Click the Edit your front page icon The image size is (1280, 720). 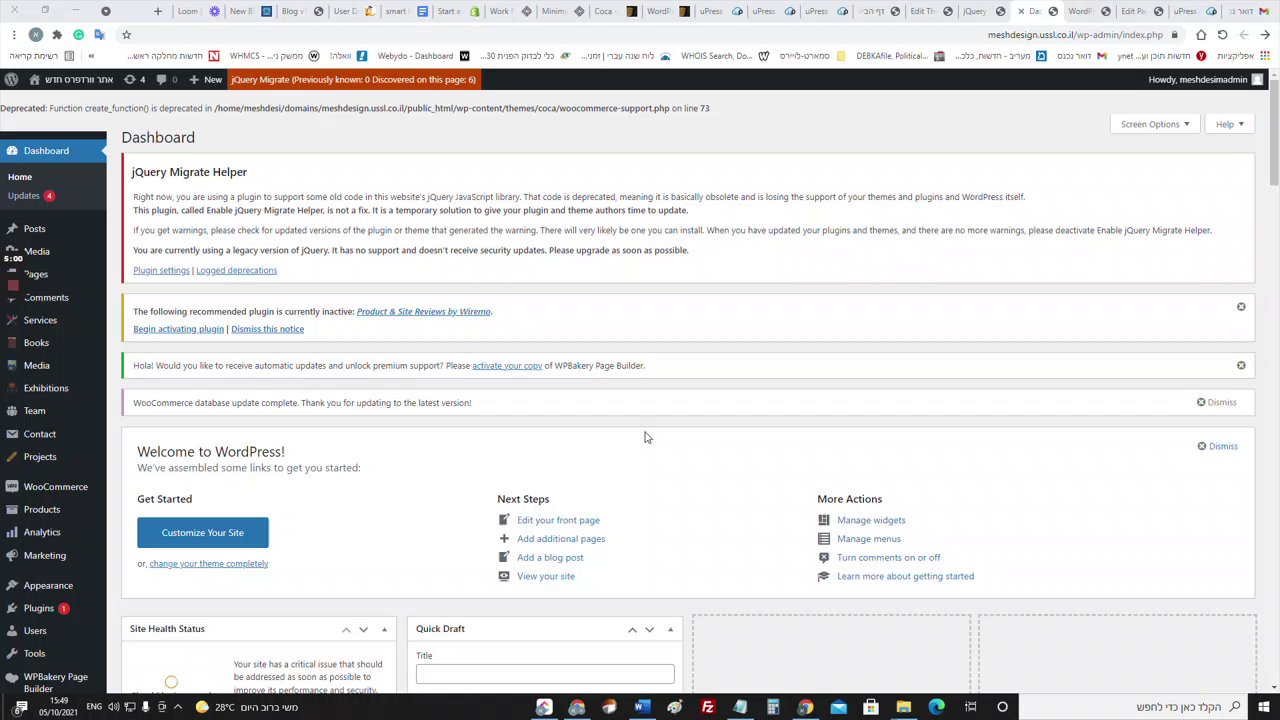(504, 520)
